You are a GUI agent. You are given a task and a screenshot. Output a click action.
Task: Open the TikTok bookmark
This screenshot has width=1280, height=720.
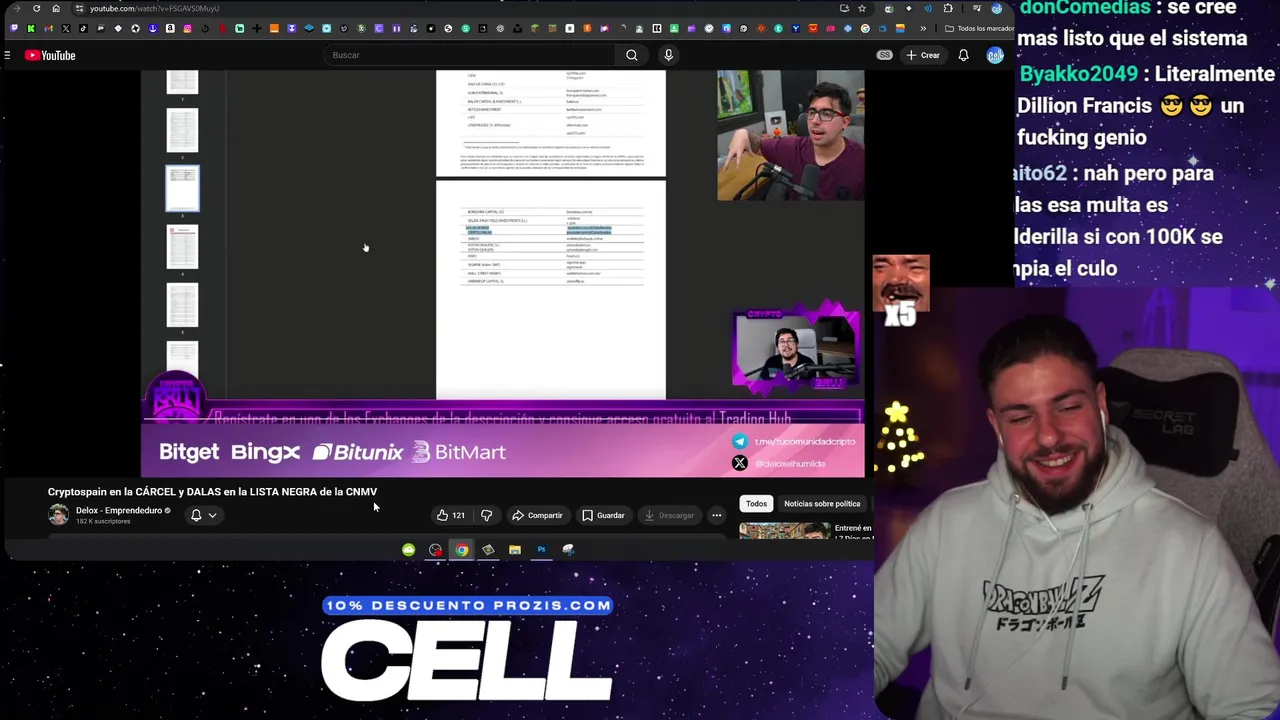(x=83, y=28)
